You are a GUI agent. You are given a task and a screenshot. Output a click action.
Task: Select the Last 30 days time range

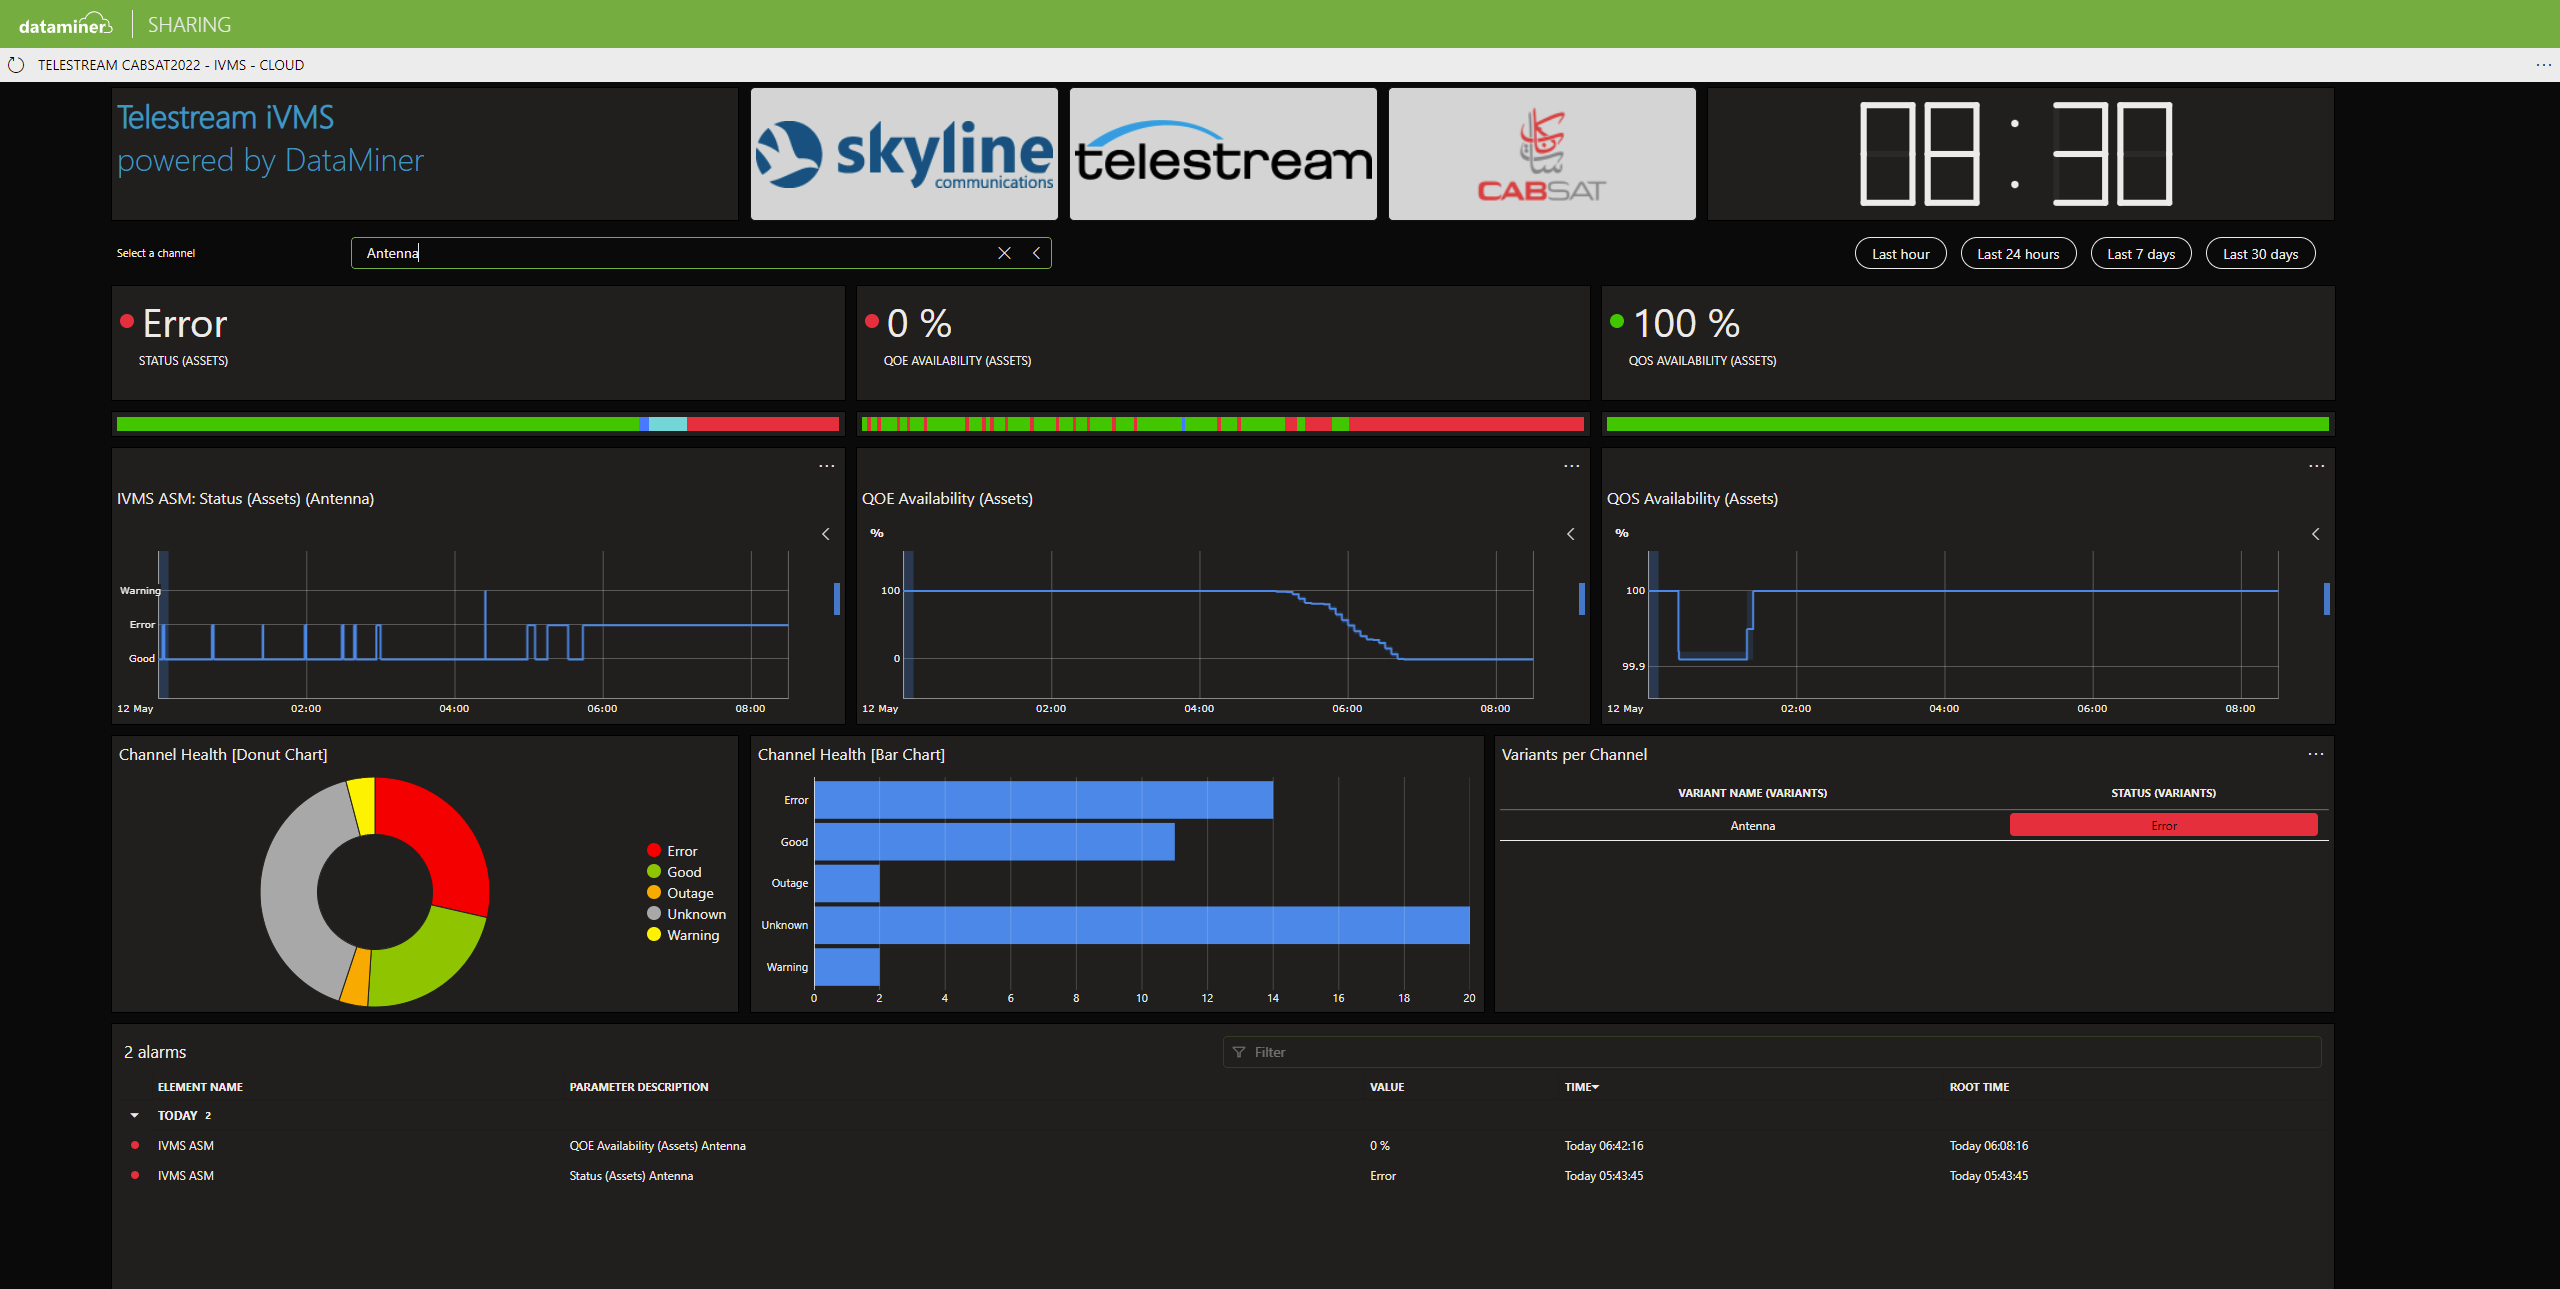2260,254
